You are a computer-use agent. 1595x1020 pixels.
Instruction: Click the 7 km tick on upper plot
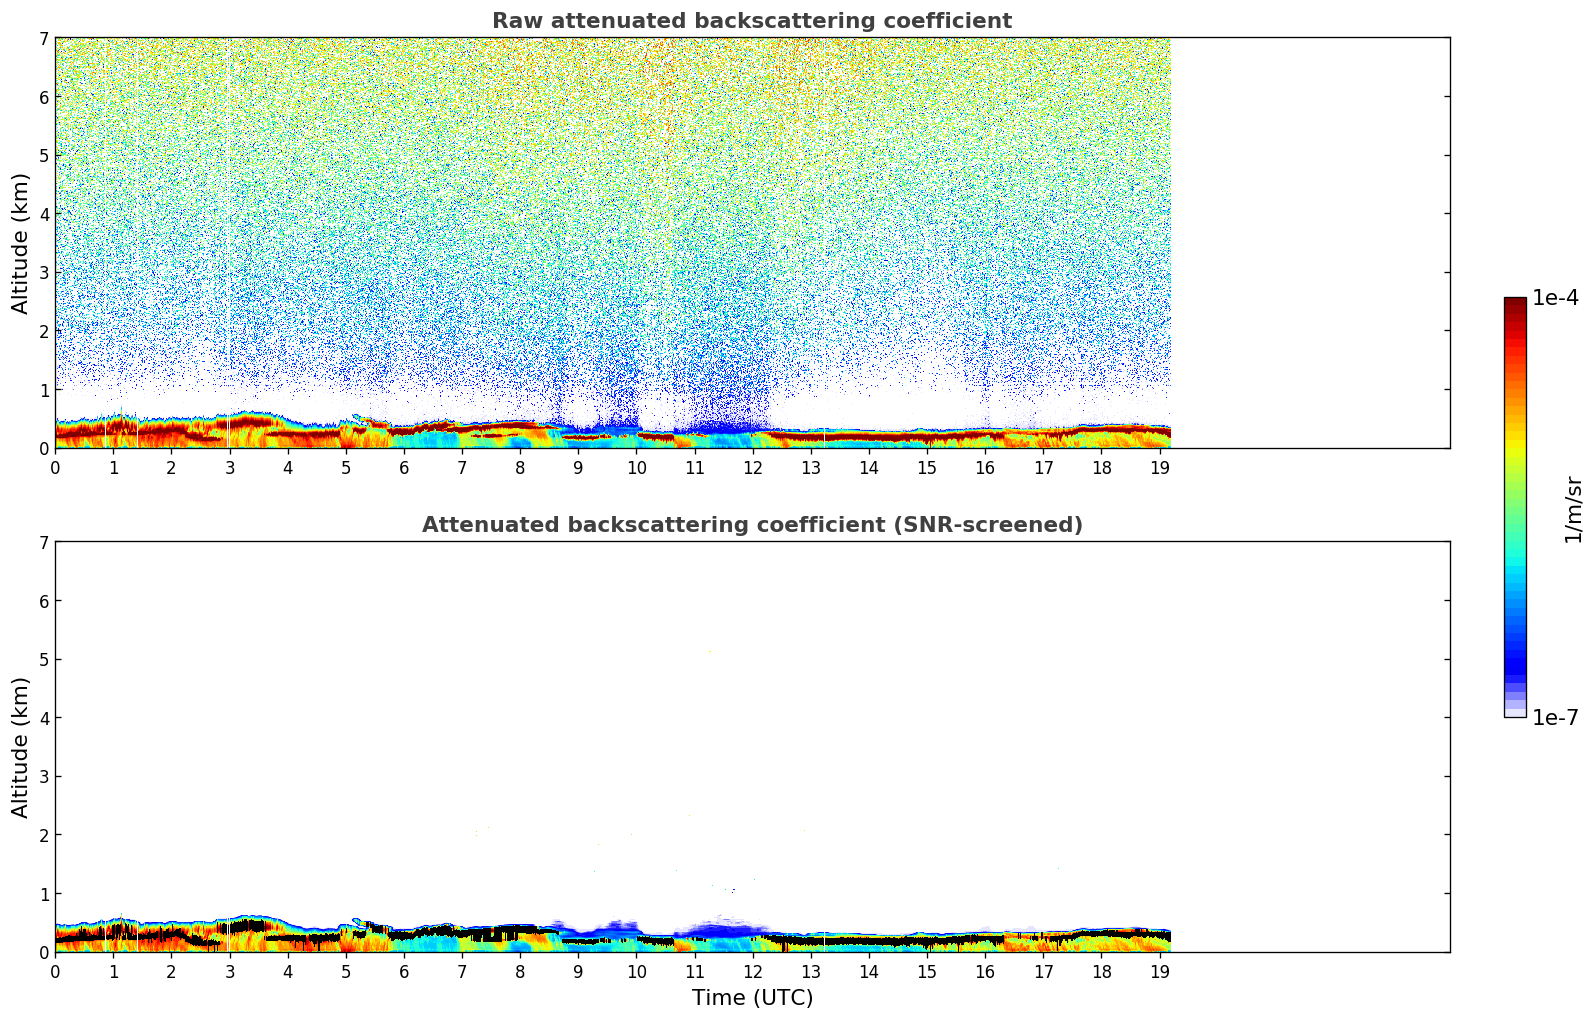click(43, 38)
